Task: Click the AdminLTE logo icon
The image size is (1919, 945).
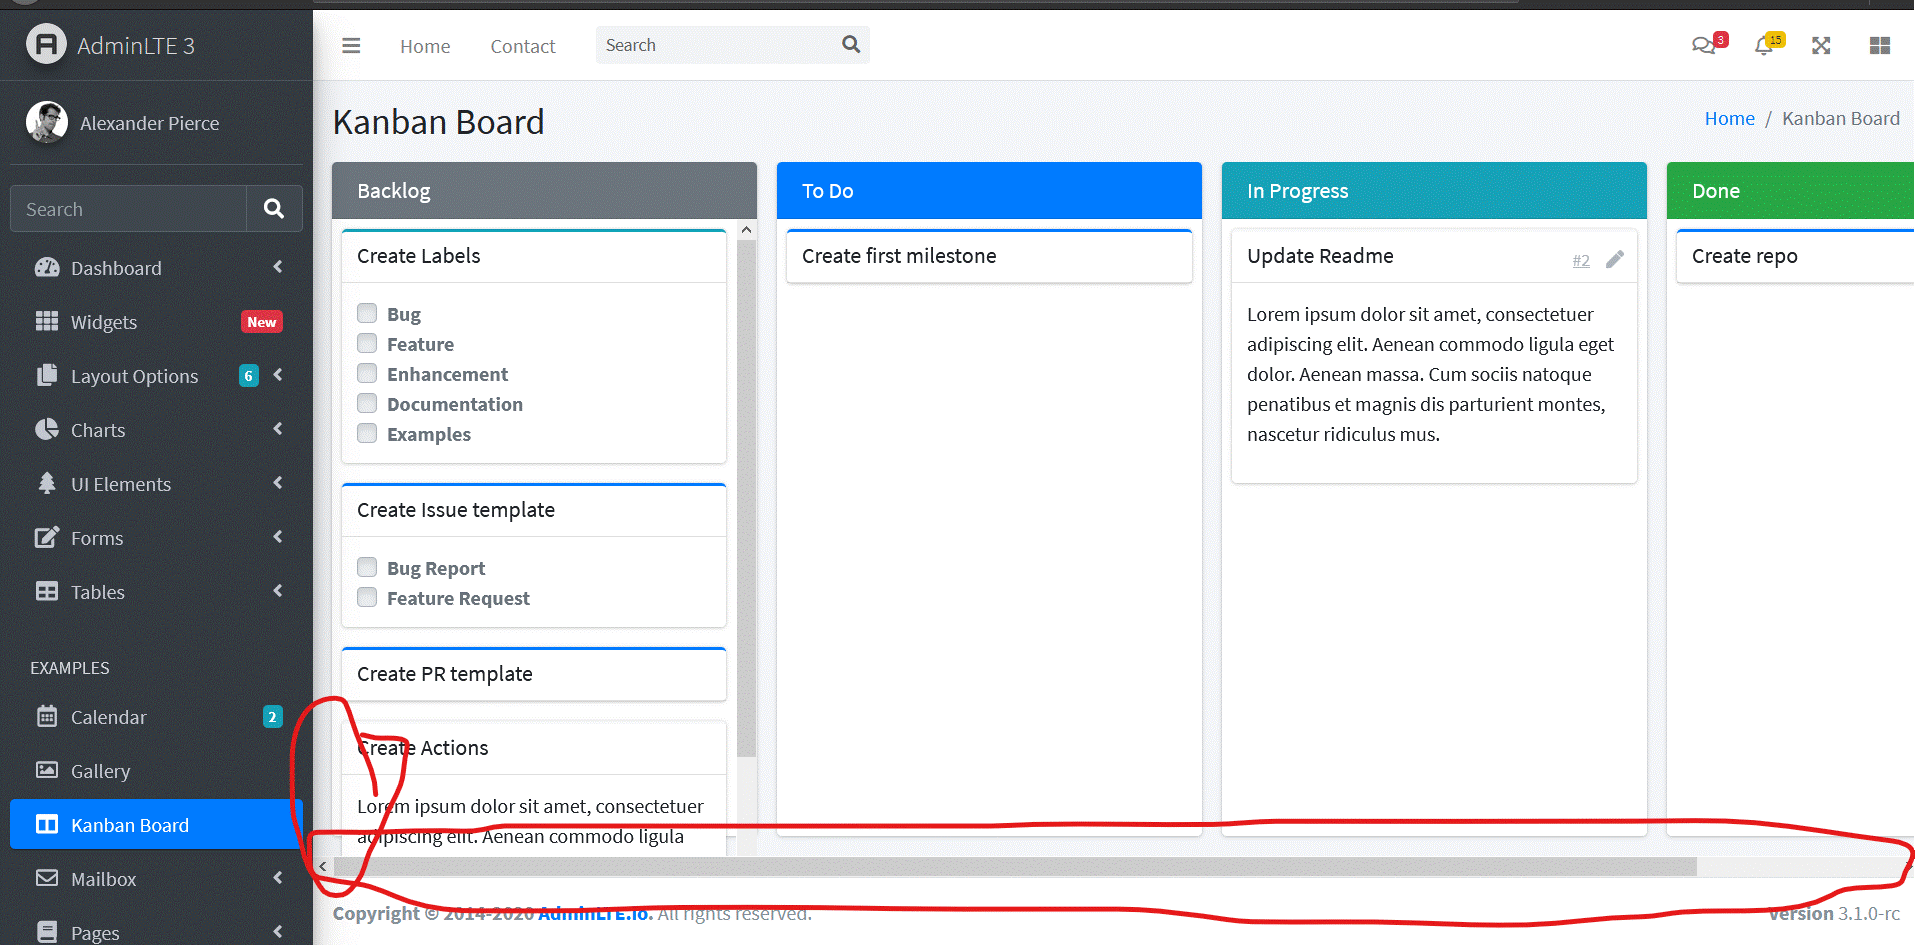Action: point(45,44)
